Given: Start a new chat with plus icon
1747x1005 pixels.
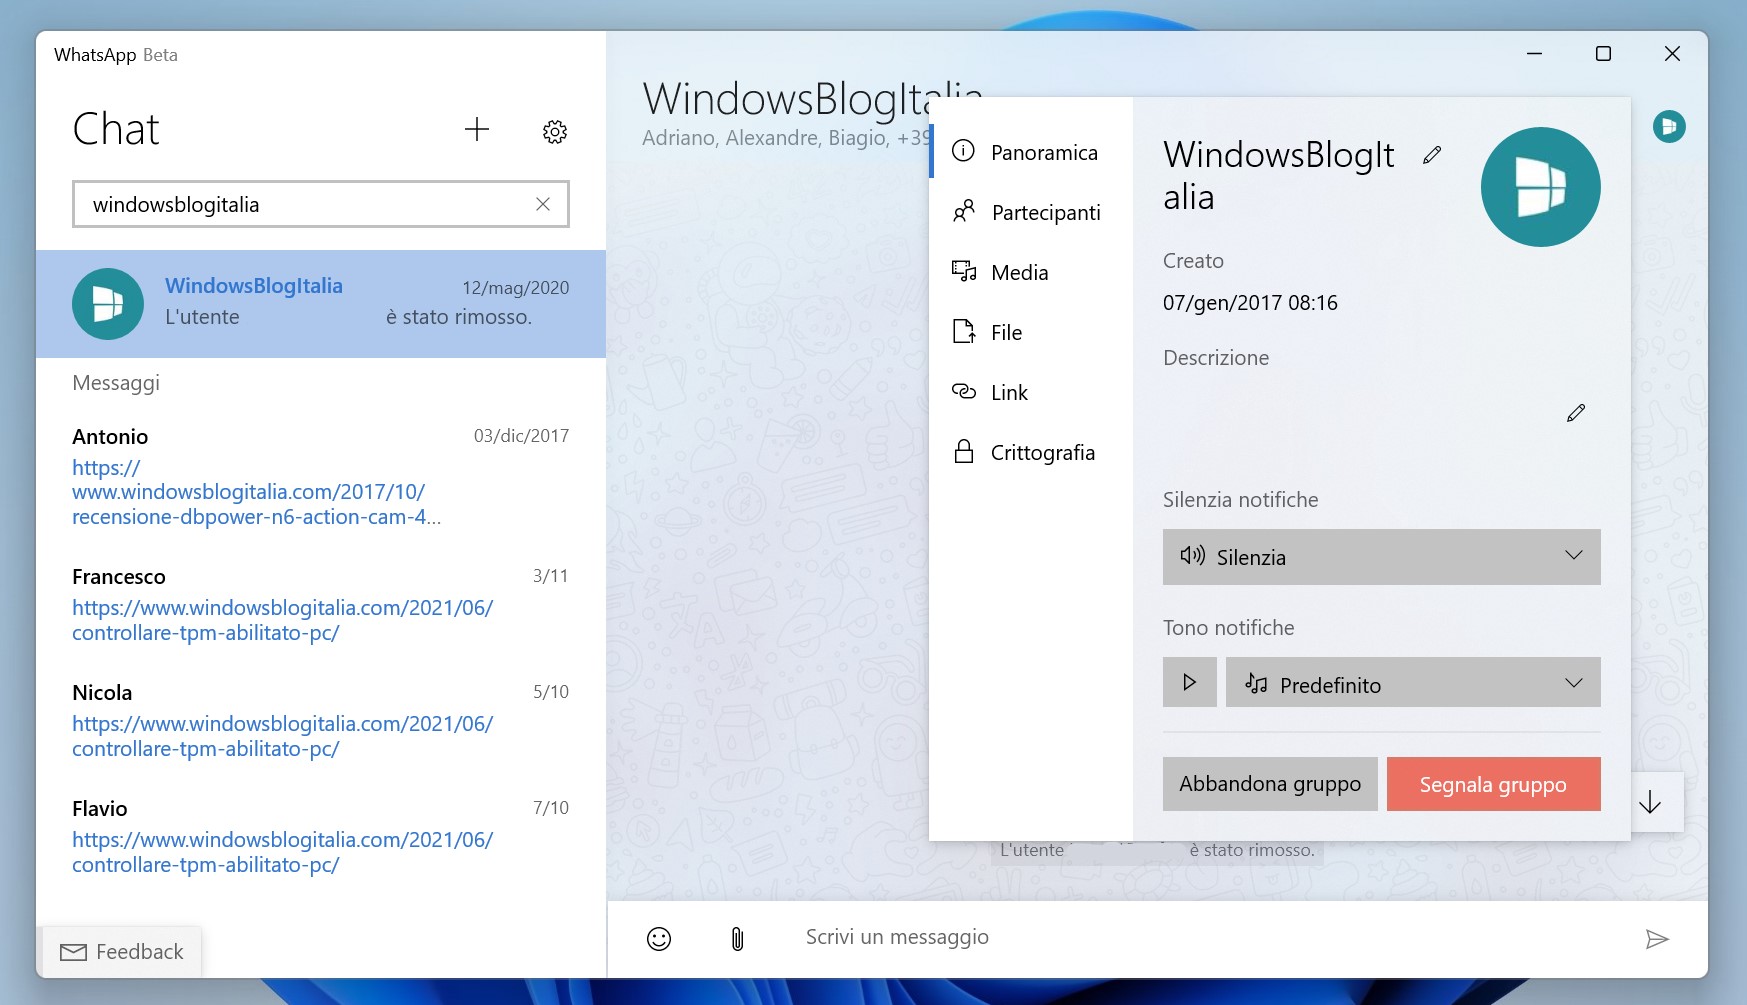Looking at the screenshot, I should pos(477,129).
